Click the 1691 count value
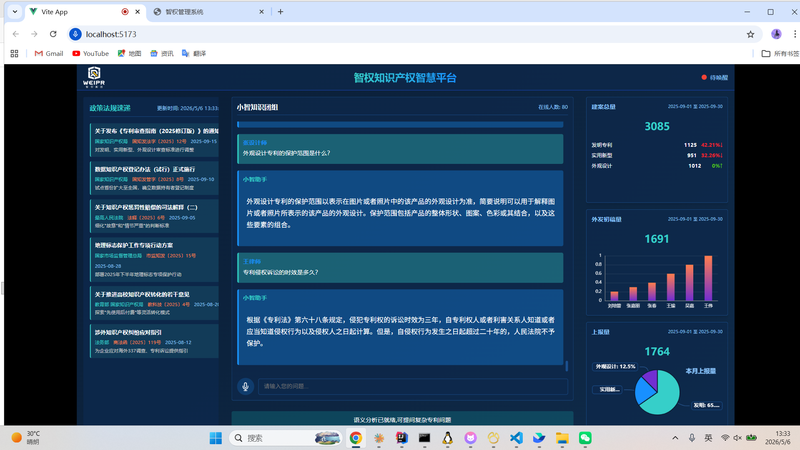This screenshot has width=800, height=450. (657, 239)
